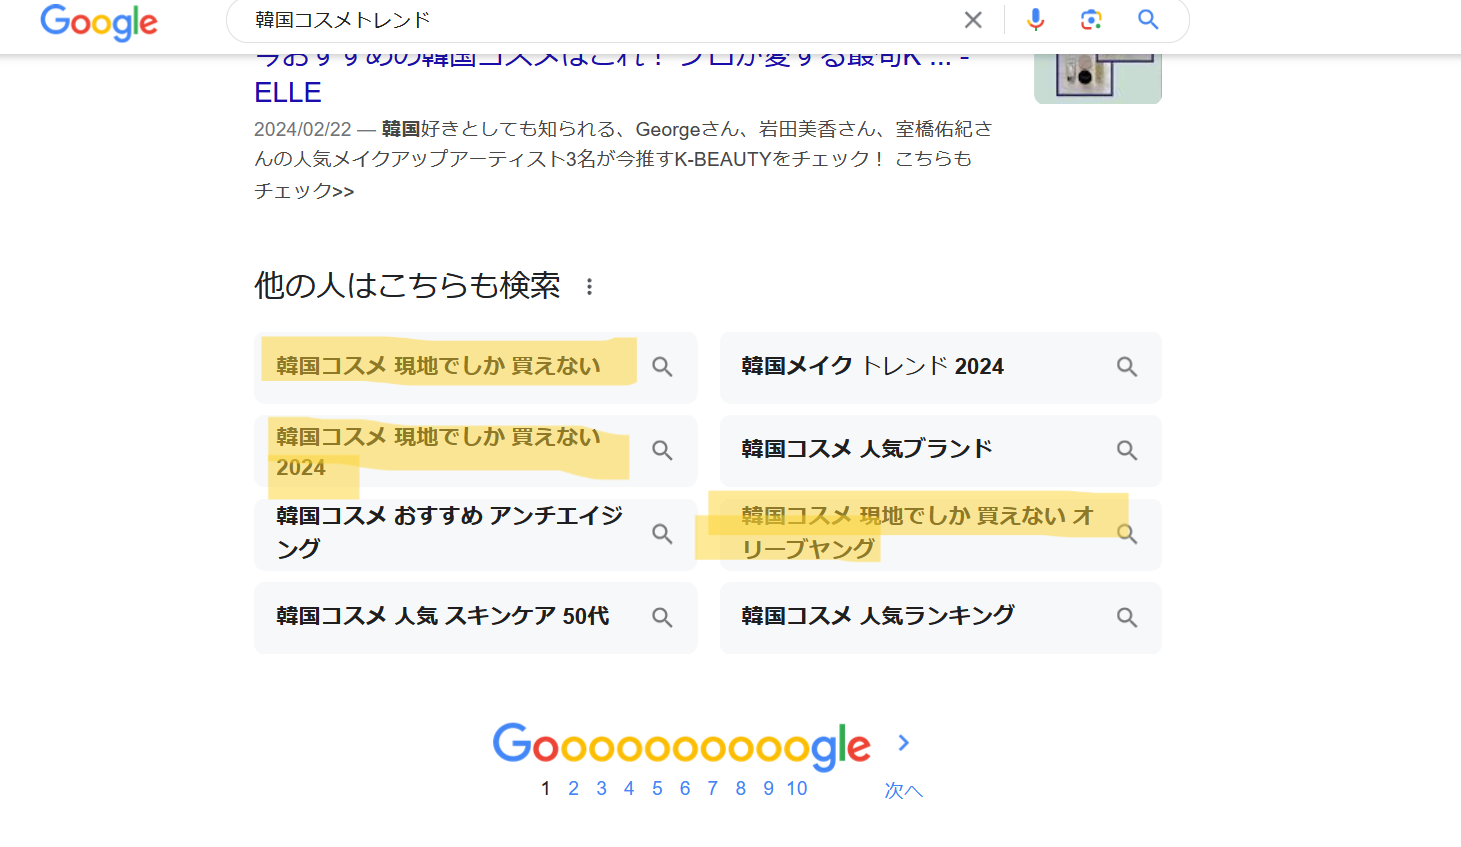The height and width of the screenshot is (847, 1461).
Task: Go to results page 6
Action: (685, 788)
